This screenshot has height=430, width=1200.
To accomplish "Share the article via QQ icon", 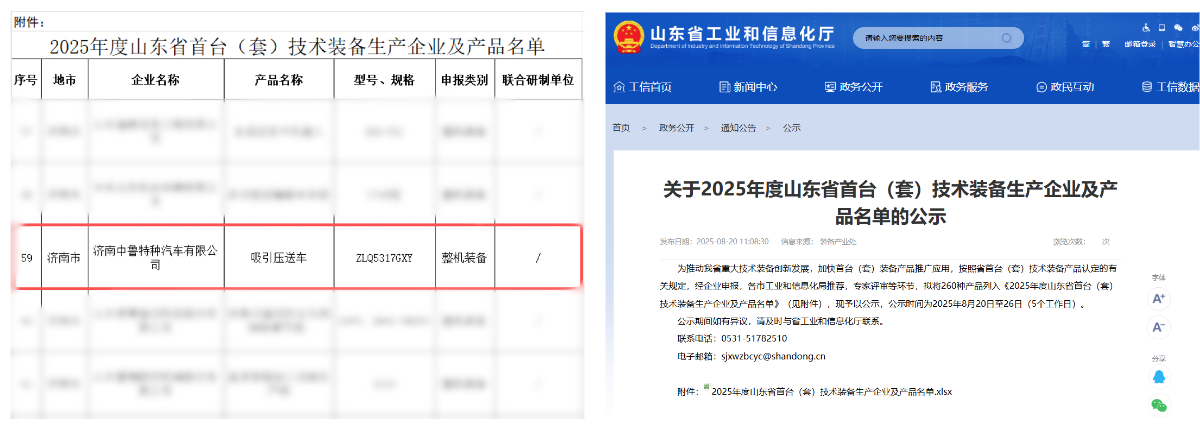I will 1159,377.
